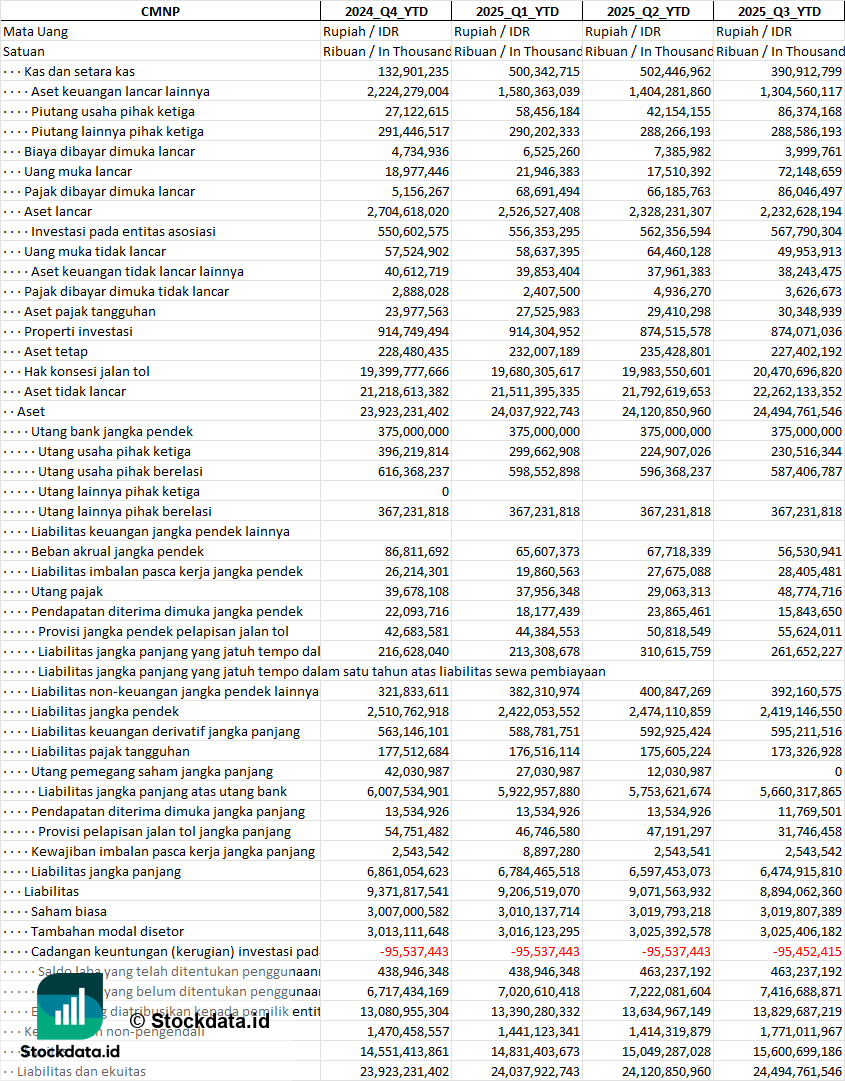The height and width of the screenshot is (1081, 845).
Task: Click the Aset tetap row label
Action: [56, 352]
